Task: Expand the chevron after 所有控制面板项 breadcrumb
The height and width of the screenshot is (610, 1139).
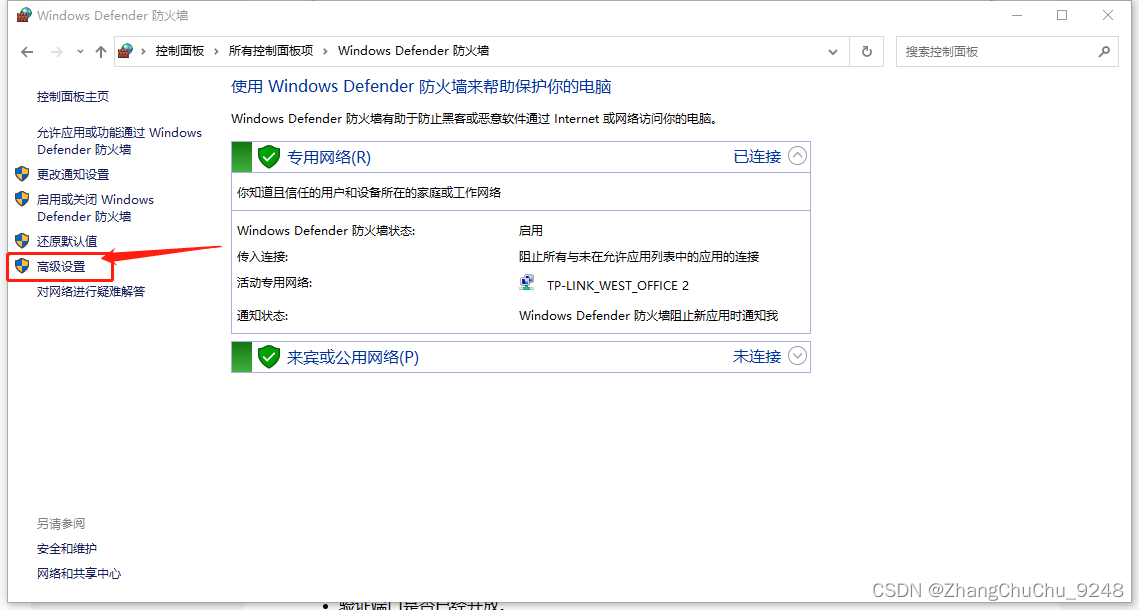Action: (325, 51)
